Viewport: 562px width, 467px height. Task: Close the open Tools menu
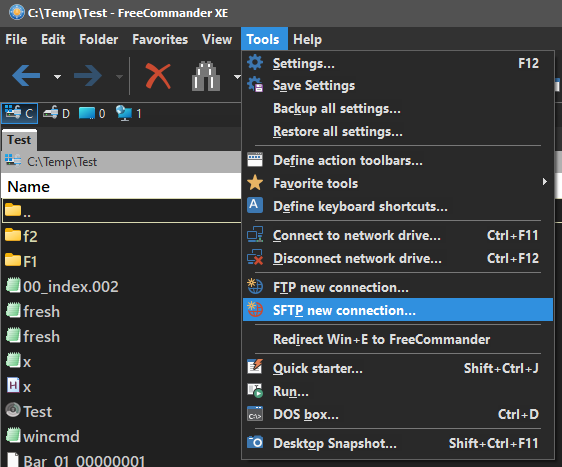pos(264,39)
